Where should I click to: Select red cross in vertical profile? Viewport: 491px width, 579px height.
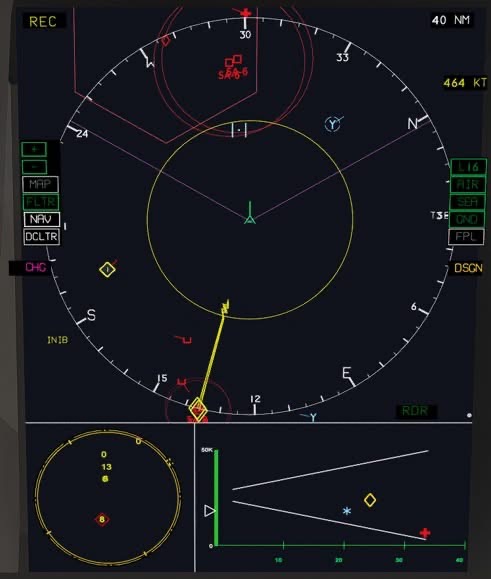425,533
